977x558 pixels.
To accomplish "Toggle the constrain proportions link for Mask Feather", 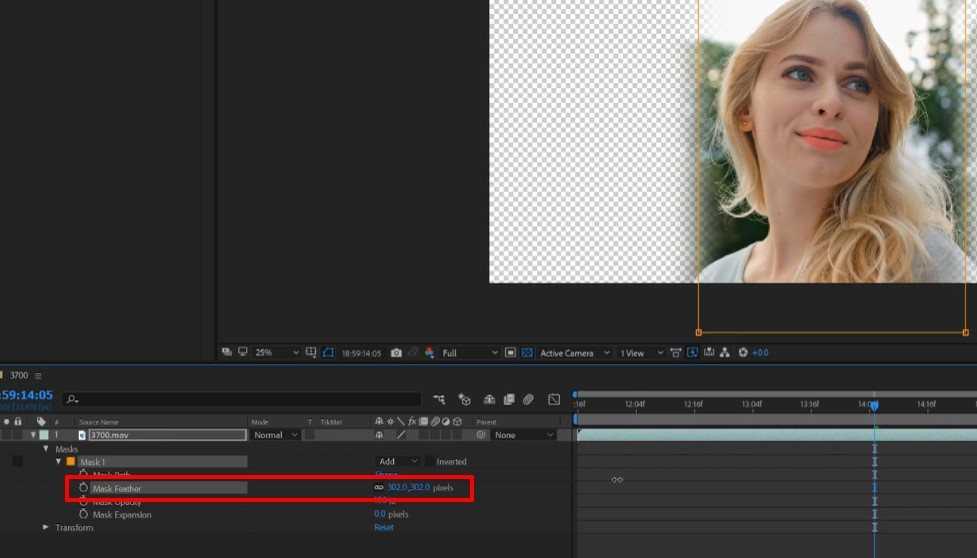I will tap(379, 488).
